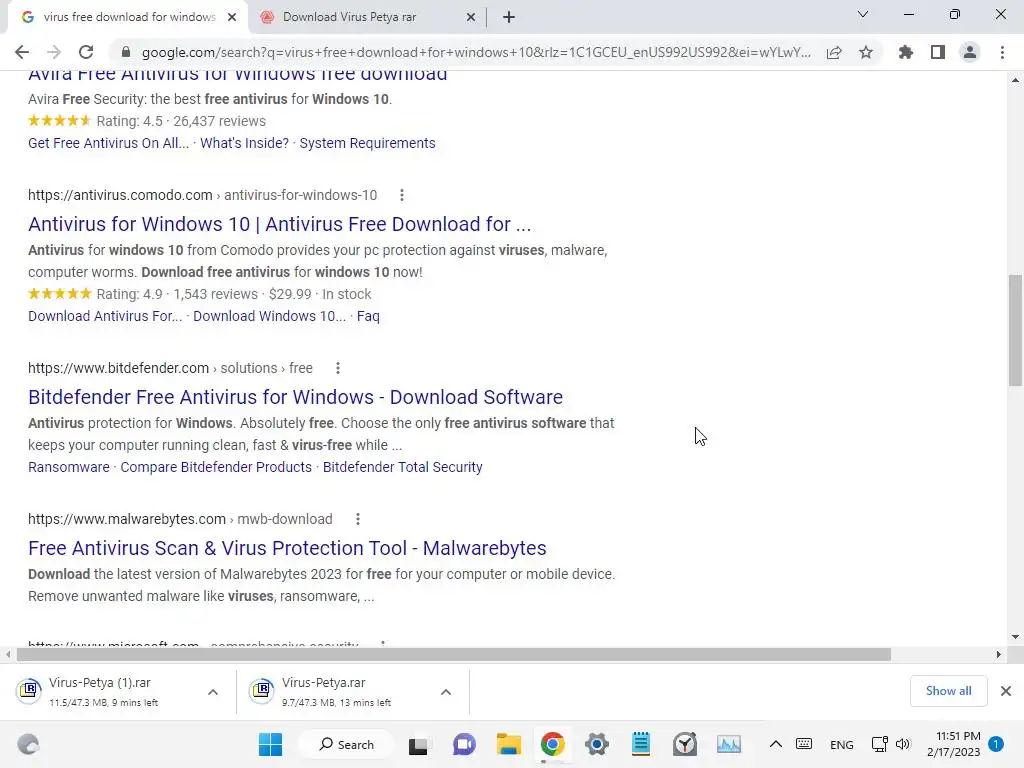Click the antivirus.comodo.com URL text

click(x=120, y=195)
